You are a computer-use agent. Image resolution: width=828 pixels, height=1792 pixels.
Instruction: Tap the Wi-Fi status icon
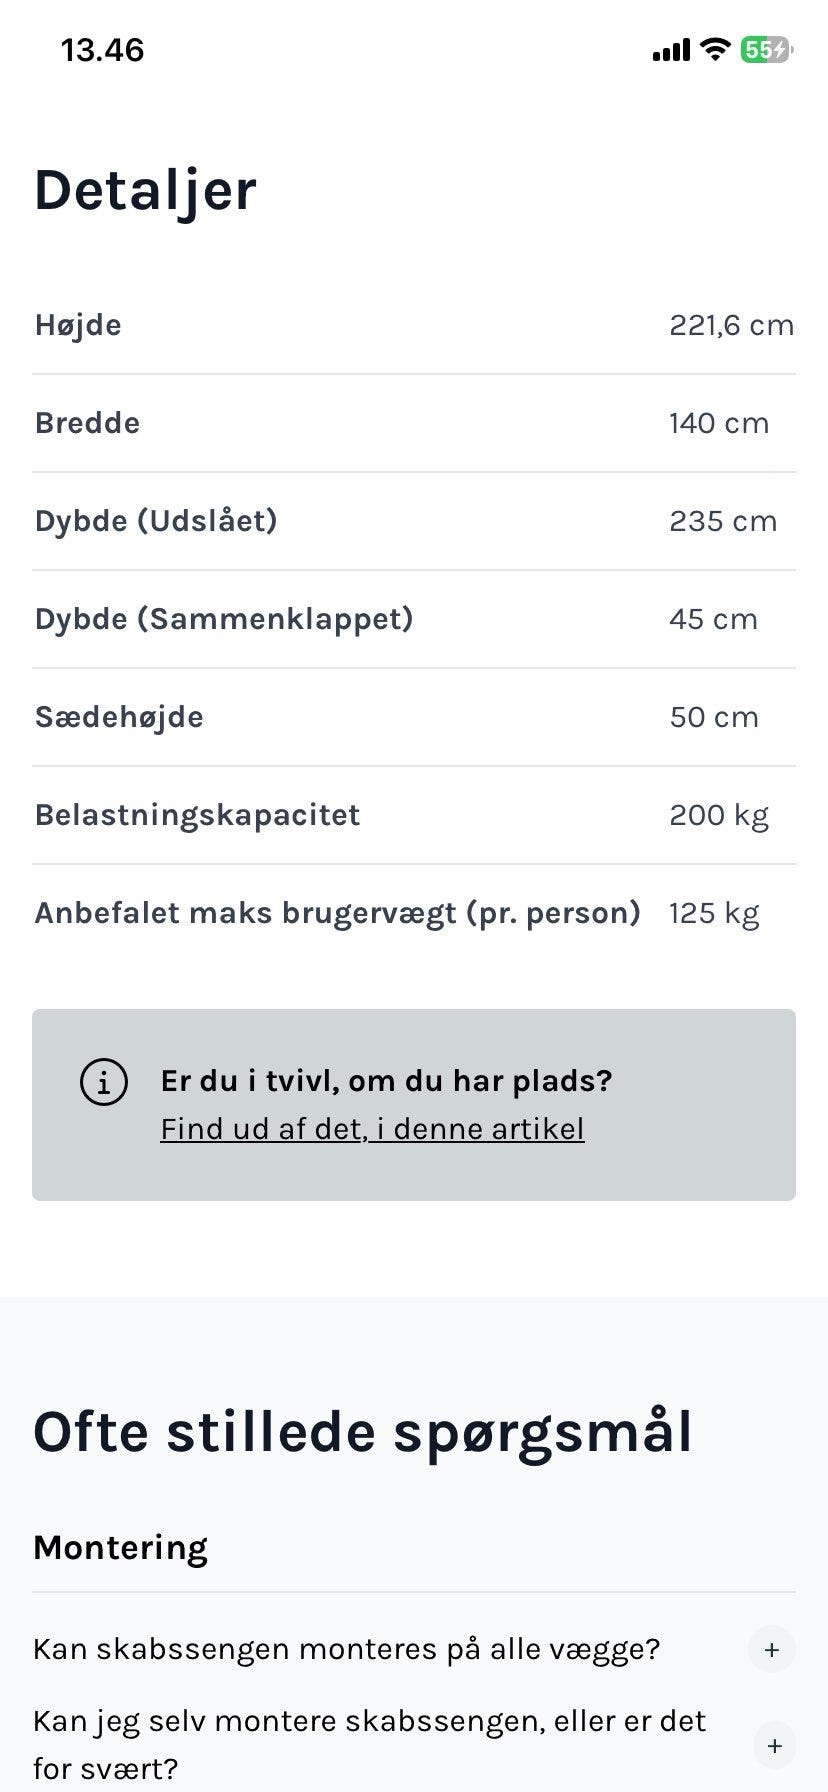pyautogui.click(x=715, y=49)
